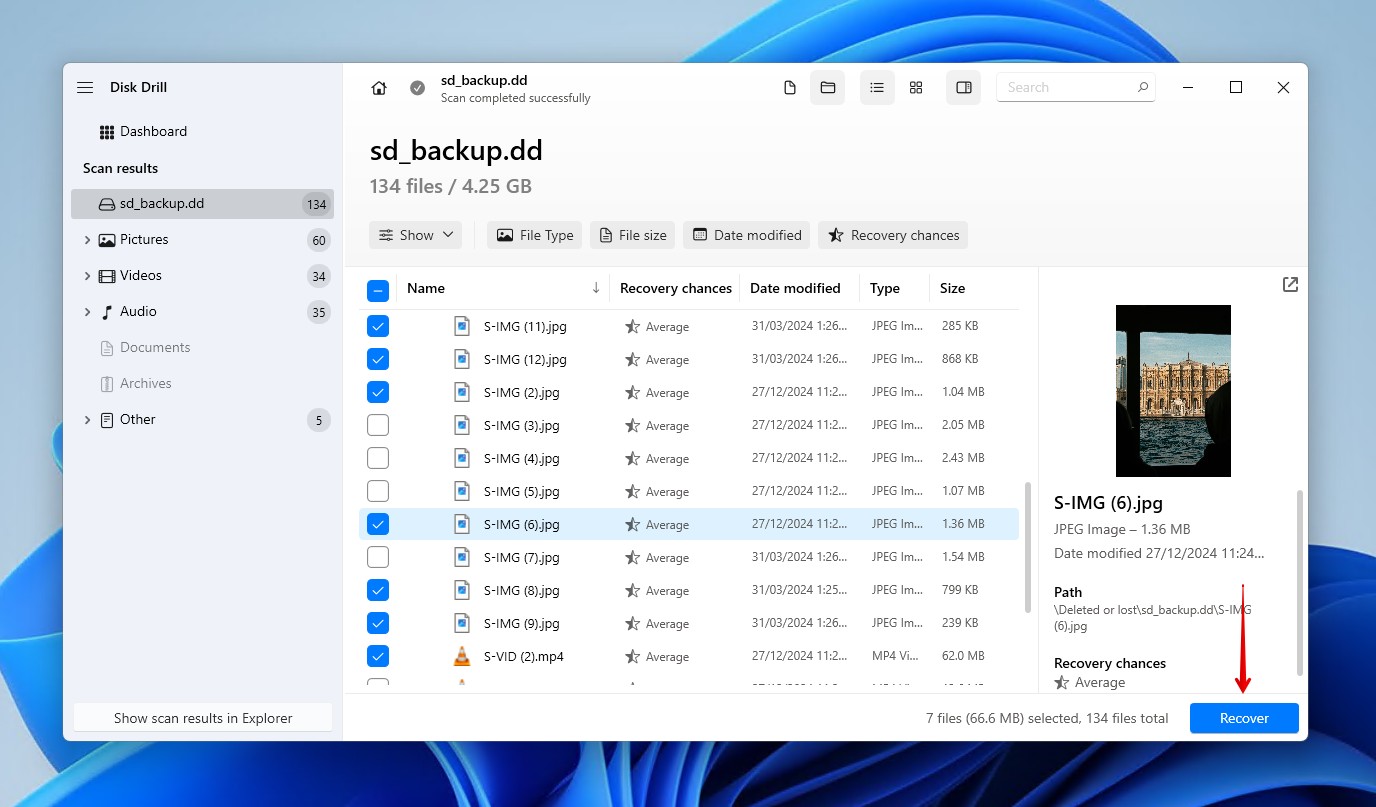Expand the Pictures category
The width and height of the screenshot is (1376, 807).
point(88,239)
